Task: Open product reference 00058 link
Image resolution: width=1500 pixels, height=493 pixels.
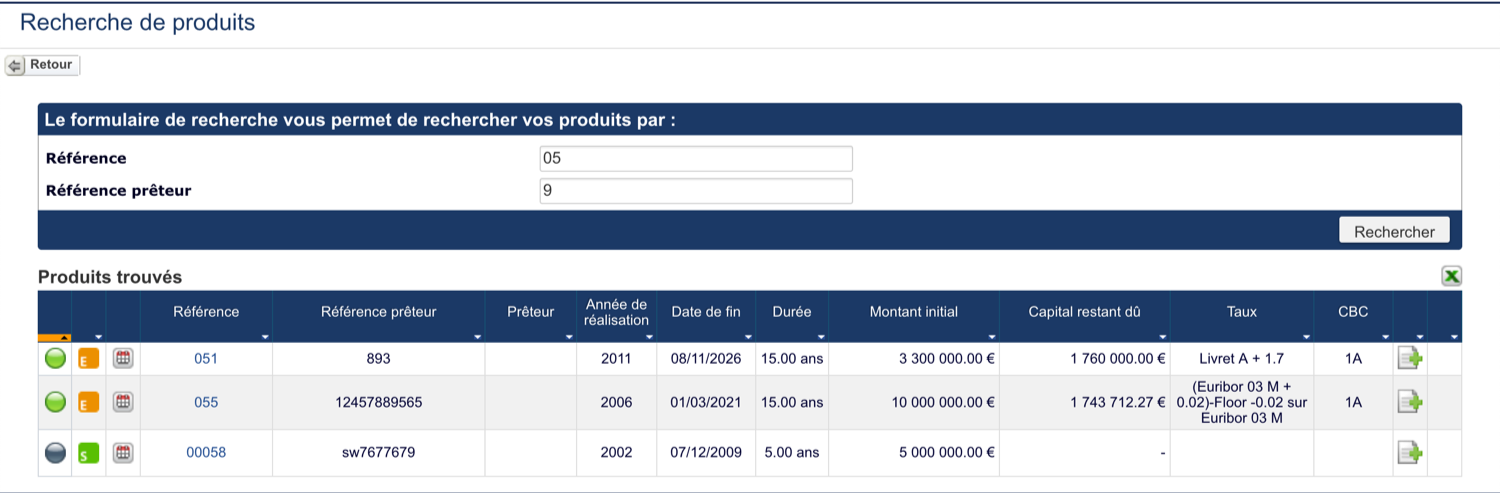Action: 206,452
